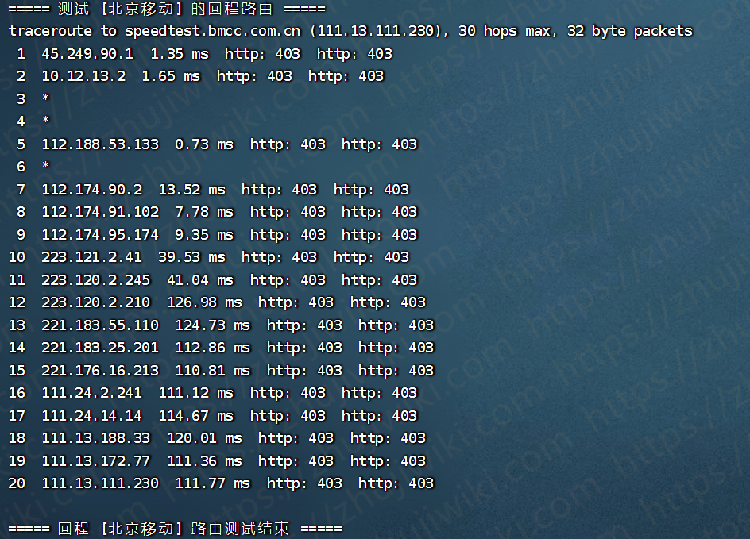The width and height of the screenshot is (750, 539).
Task: Click hop 2 IP 10.12.13.2
Action: click(x=84, y=76)
